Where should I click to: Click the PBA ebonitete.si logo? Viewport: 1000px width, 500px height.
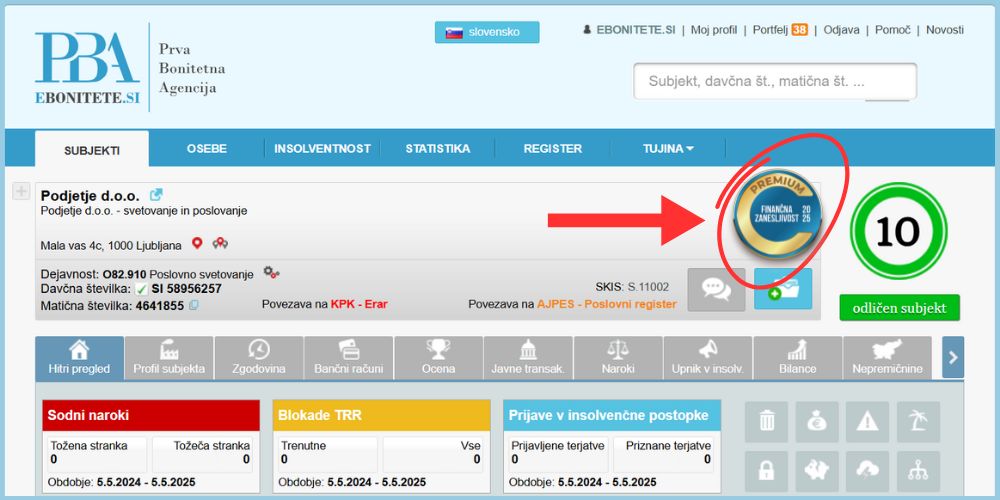coord(87,68)
